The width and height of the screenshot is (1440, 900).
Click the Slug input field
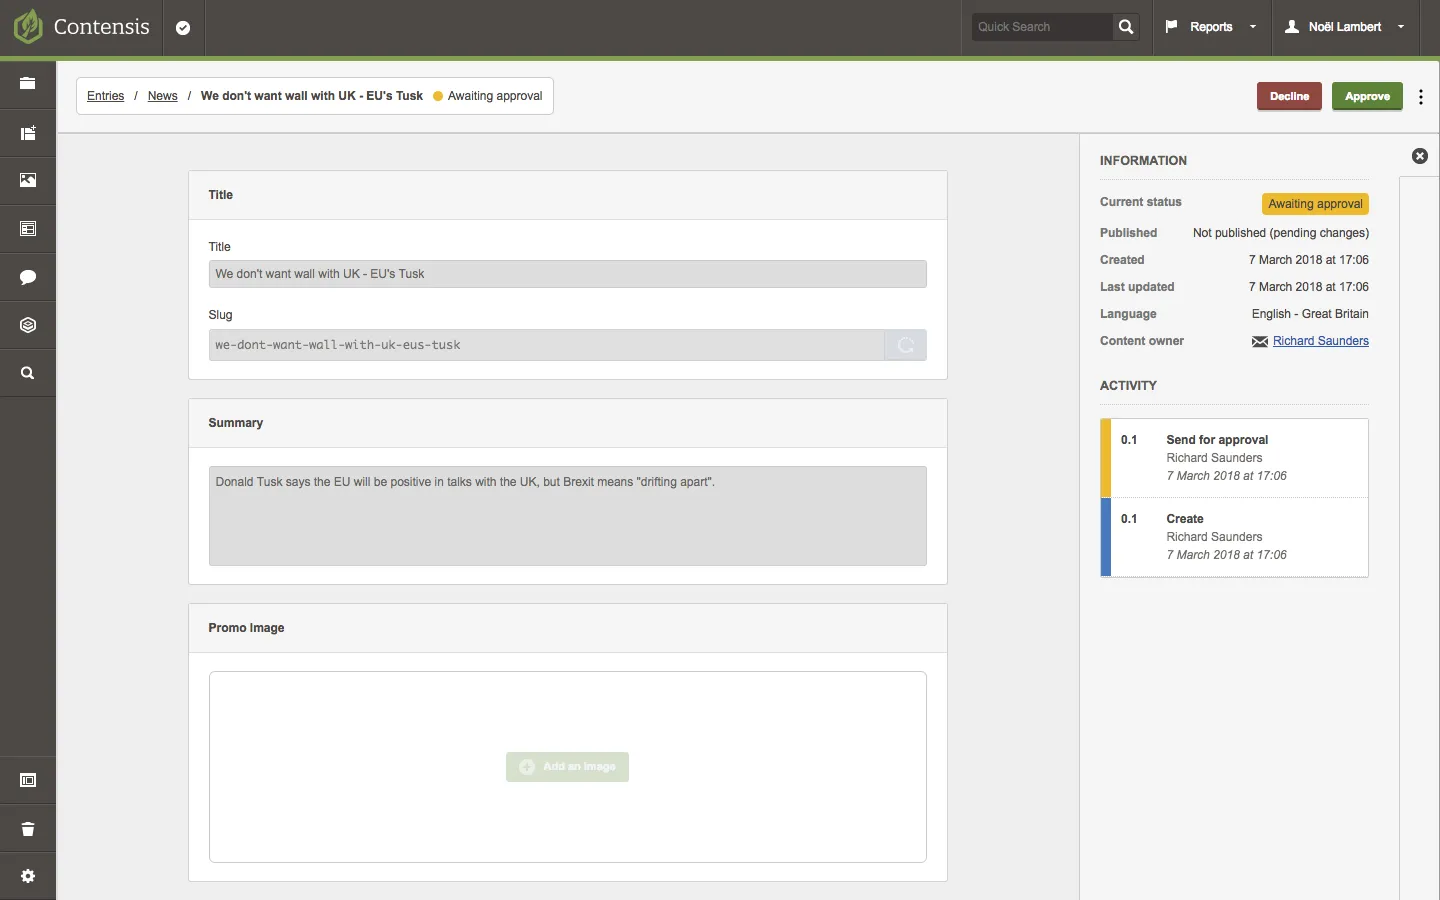click(546, 345)
